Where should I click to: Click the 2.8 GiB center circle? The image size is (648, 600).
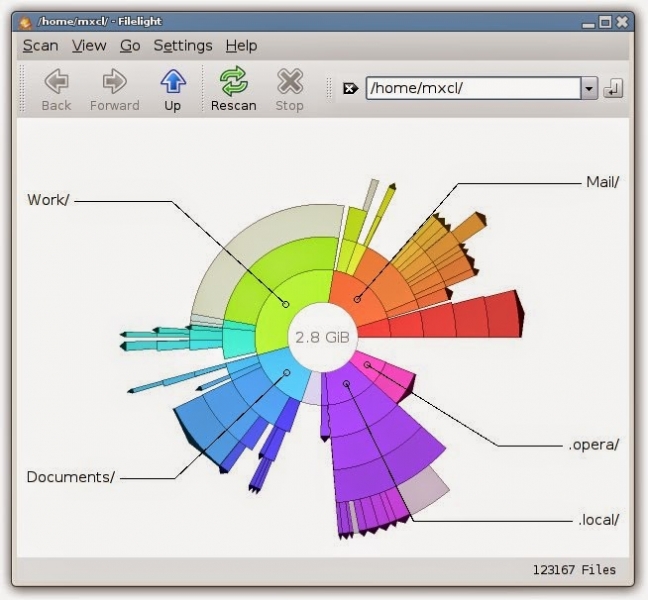click(x=321, y=337)
